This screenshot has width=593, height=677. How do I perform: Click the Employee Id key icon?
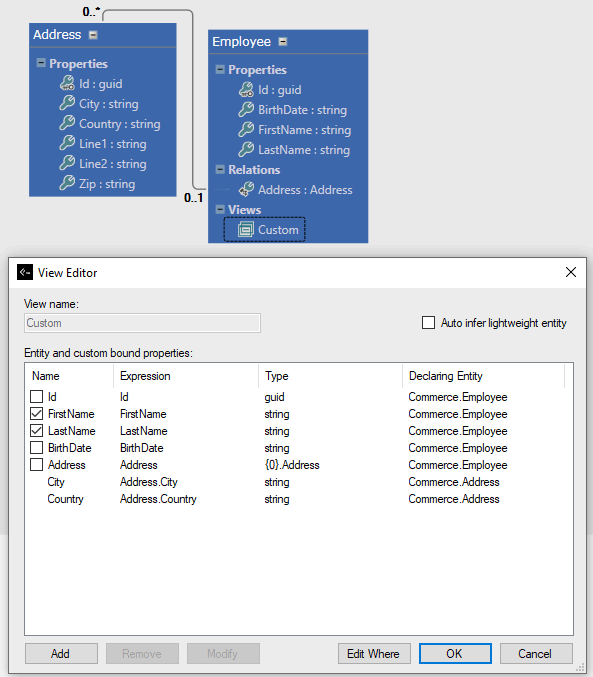246,89
